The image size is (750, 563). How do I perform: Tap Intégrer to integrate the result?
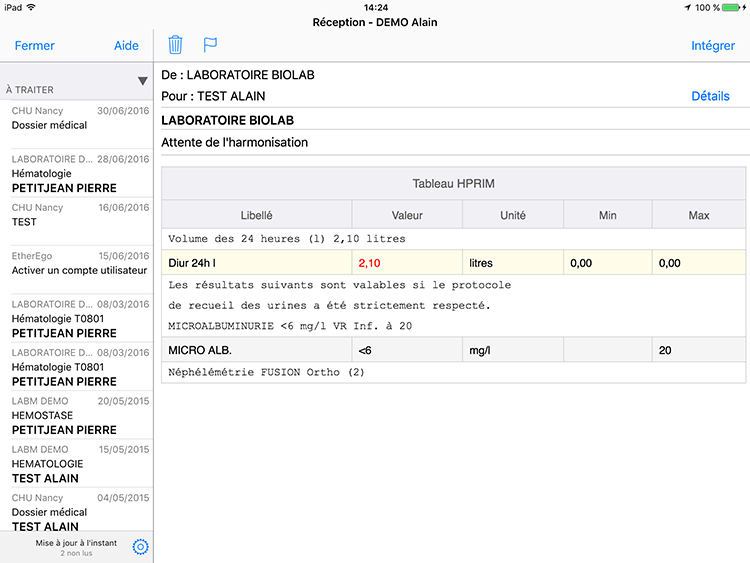[712, 46]
